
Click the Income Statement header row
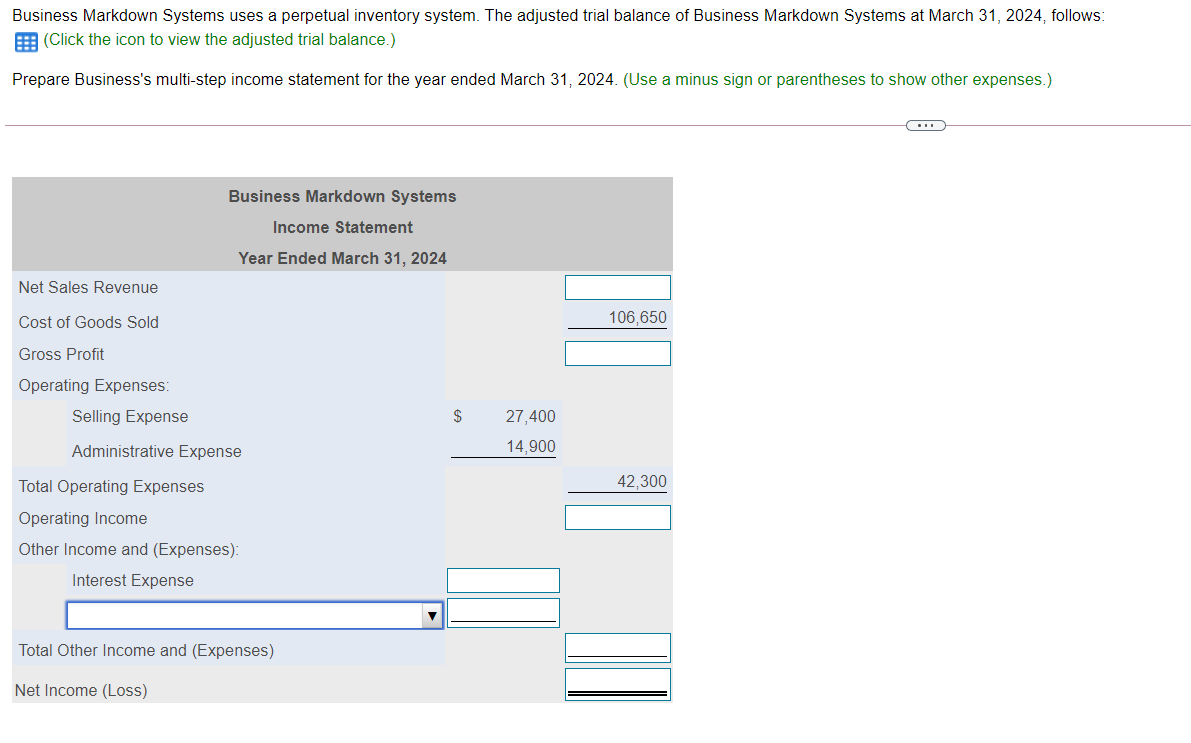[342, 227]
